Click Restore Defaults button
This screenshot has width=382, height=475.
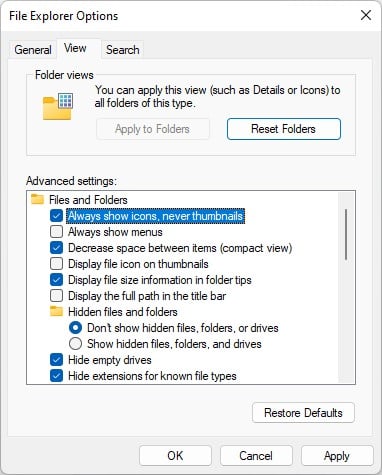coord(303,413)
